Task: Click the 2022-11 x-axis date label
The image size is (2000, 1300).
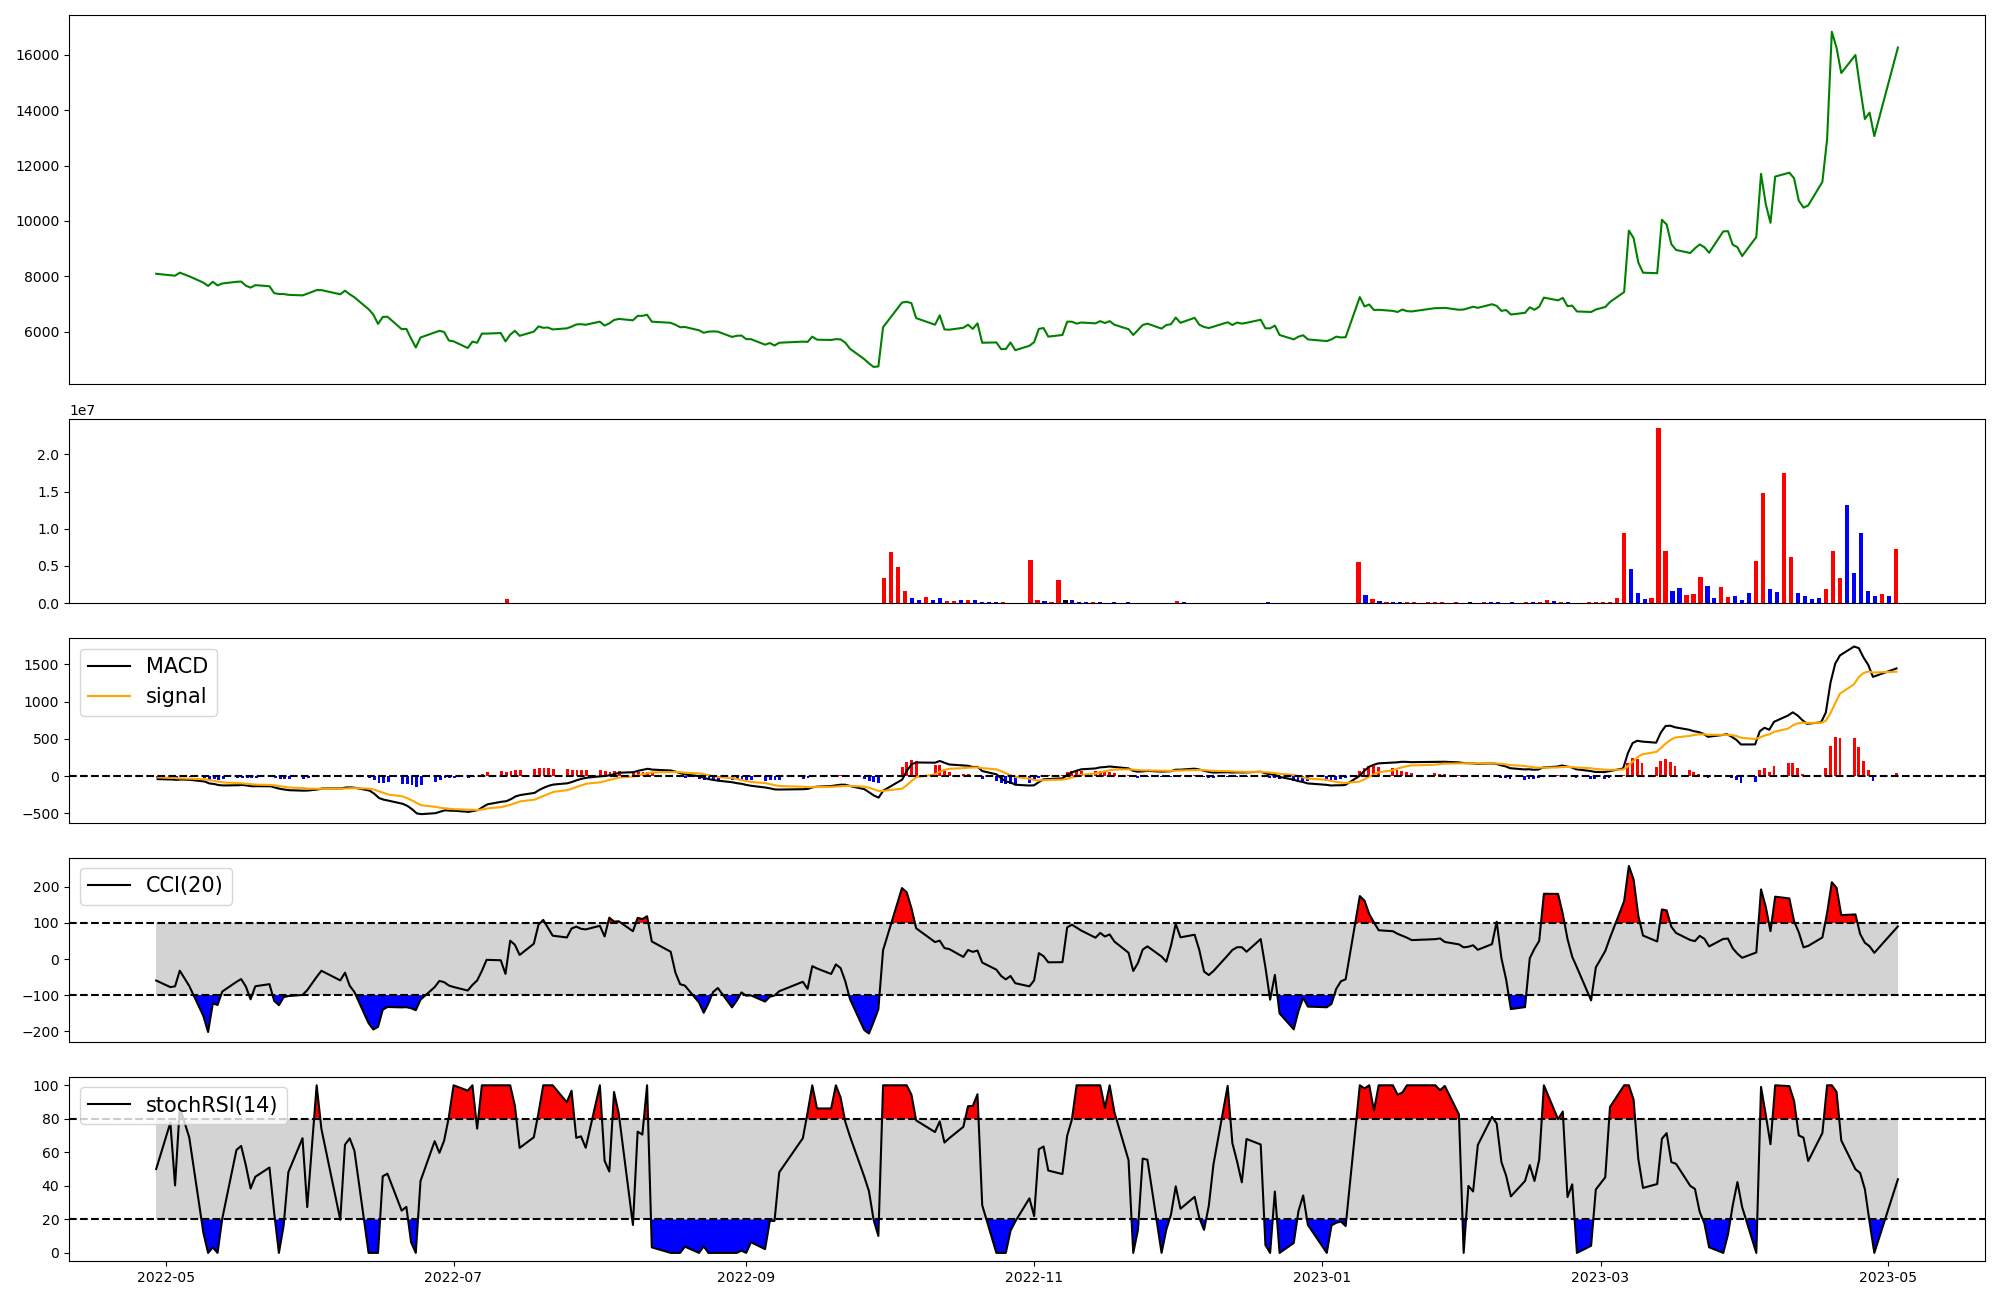Action: [1033, 1277]
